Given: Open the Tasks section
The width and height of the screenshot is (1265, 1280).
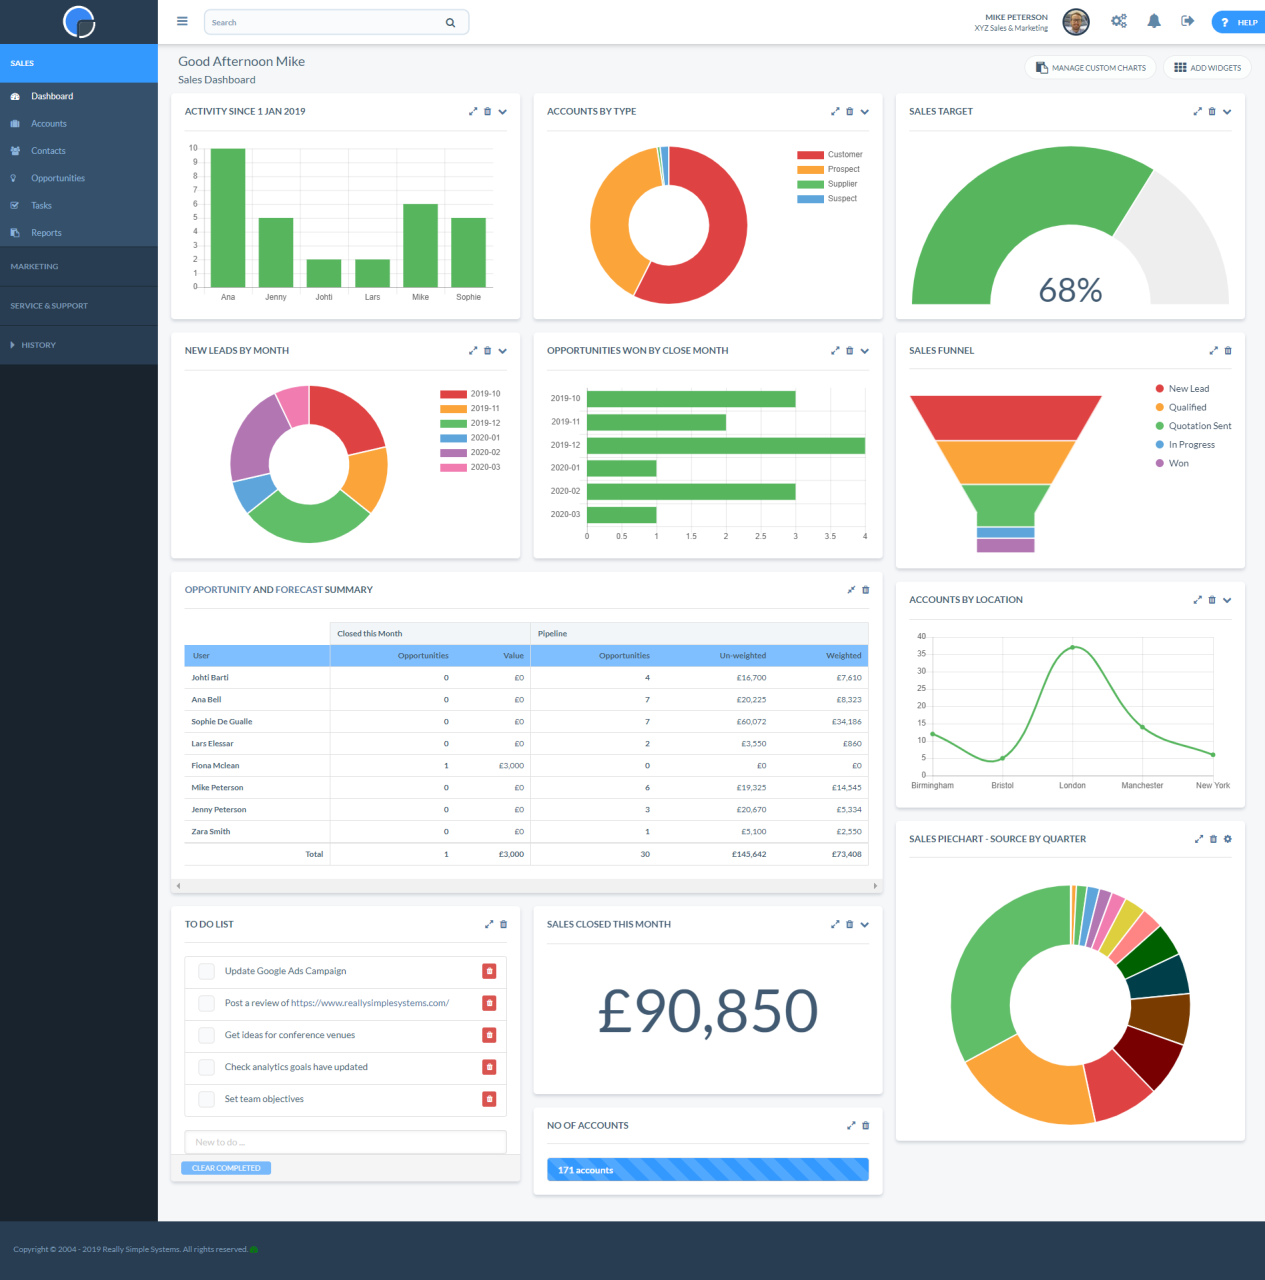Looking at the screenshot, I should point(40,205).
